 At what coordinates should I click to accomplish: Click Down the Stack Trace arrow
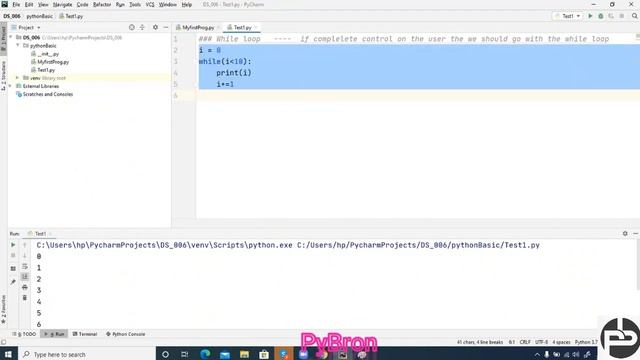[25, 256]
